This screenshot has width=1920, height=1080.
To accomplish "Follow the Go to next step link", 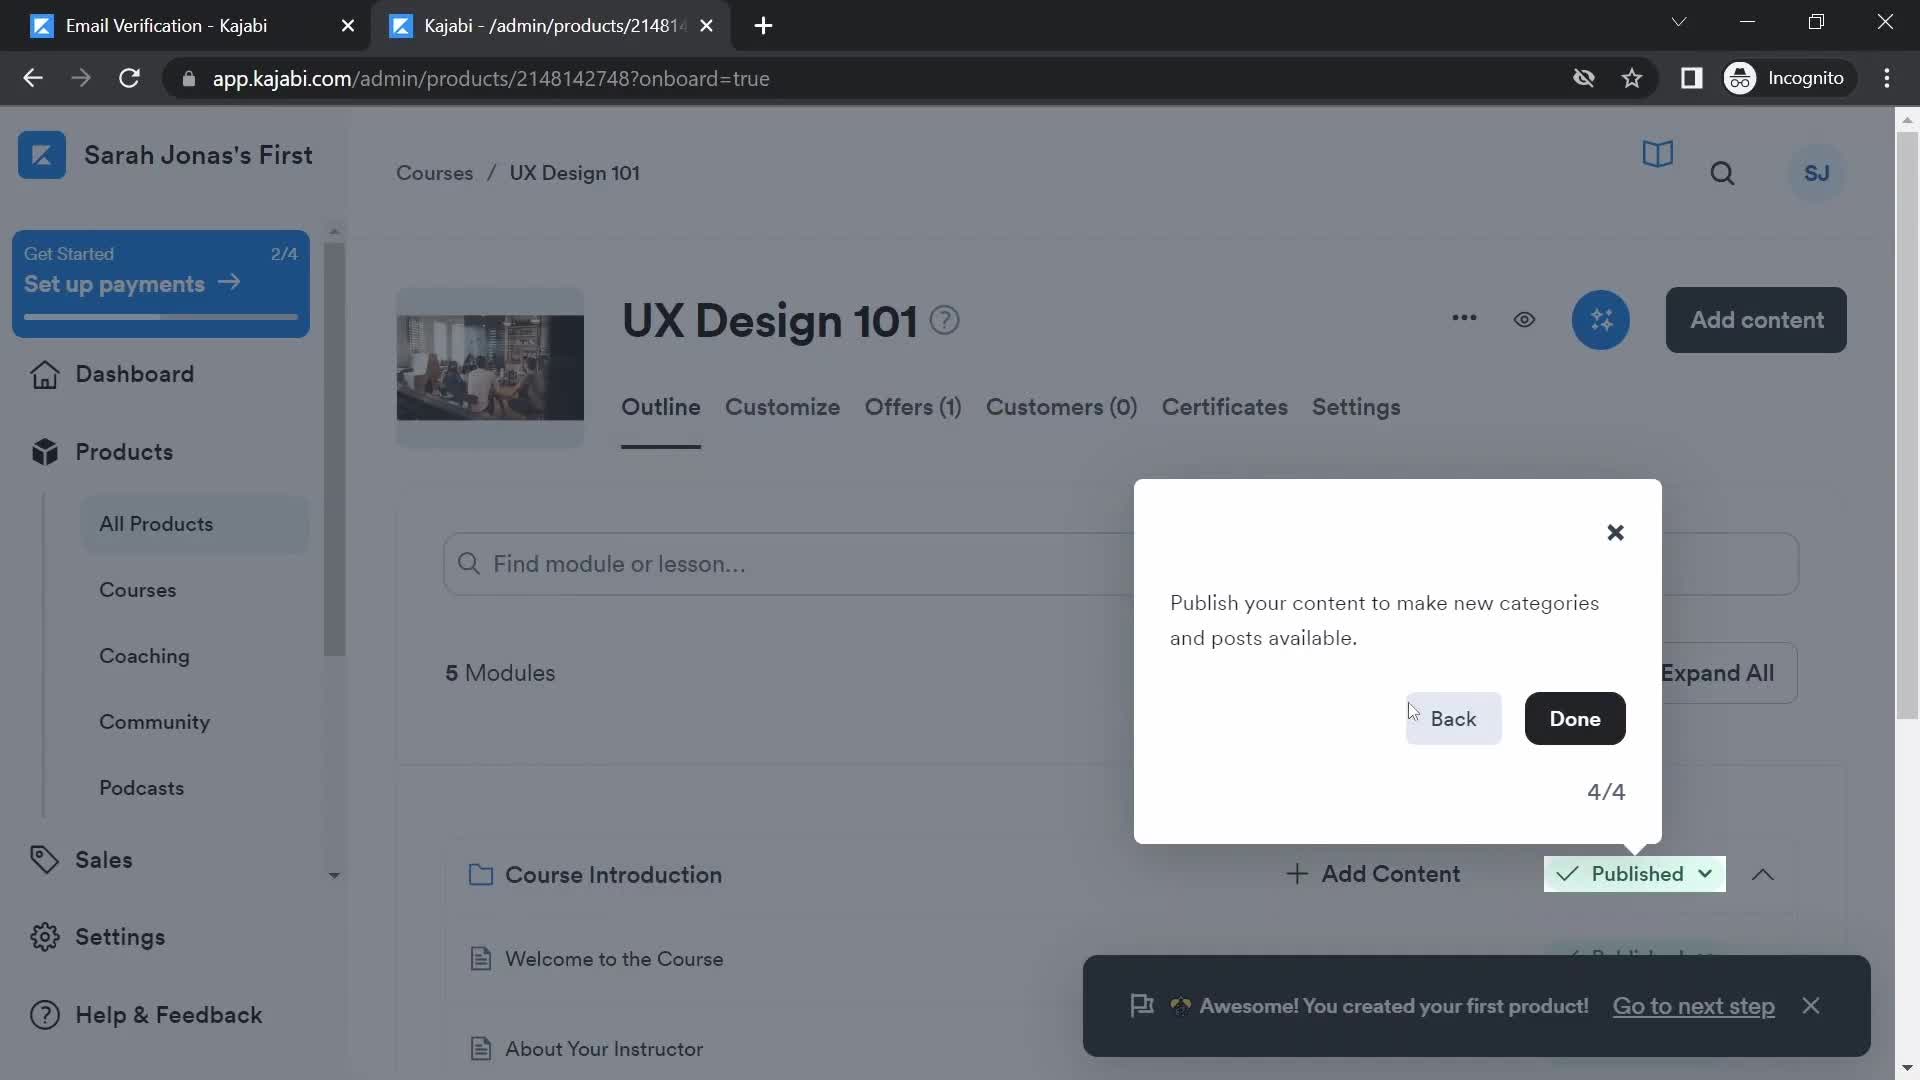I will (1693, 1007).
